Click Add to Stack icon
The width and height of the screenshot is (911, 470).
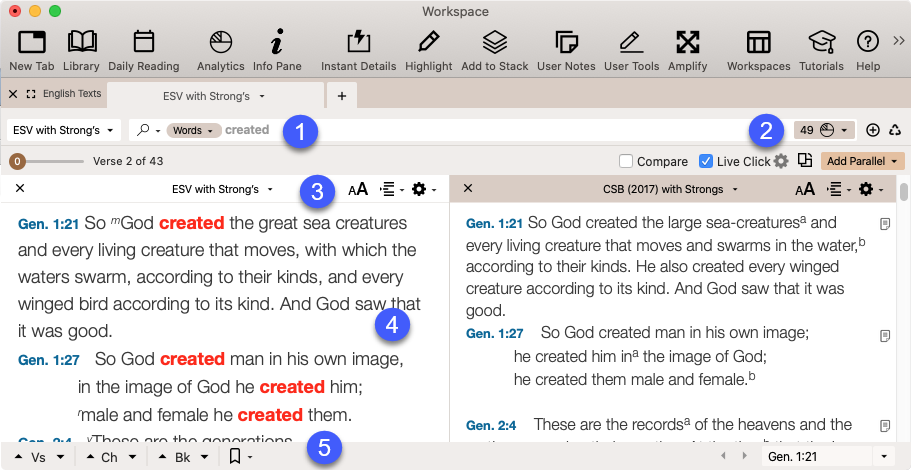(x=494, y=42)
